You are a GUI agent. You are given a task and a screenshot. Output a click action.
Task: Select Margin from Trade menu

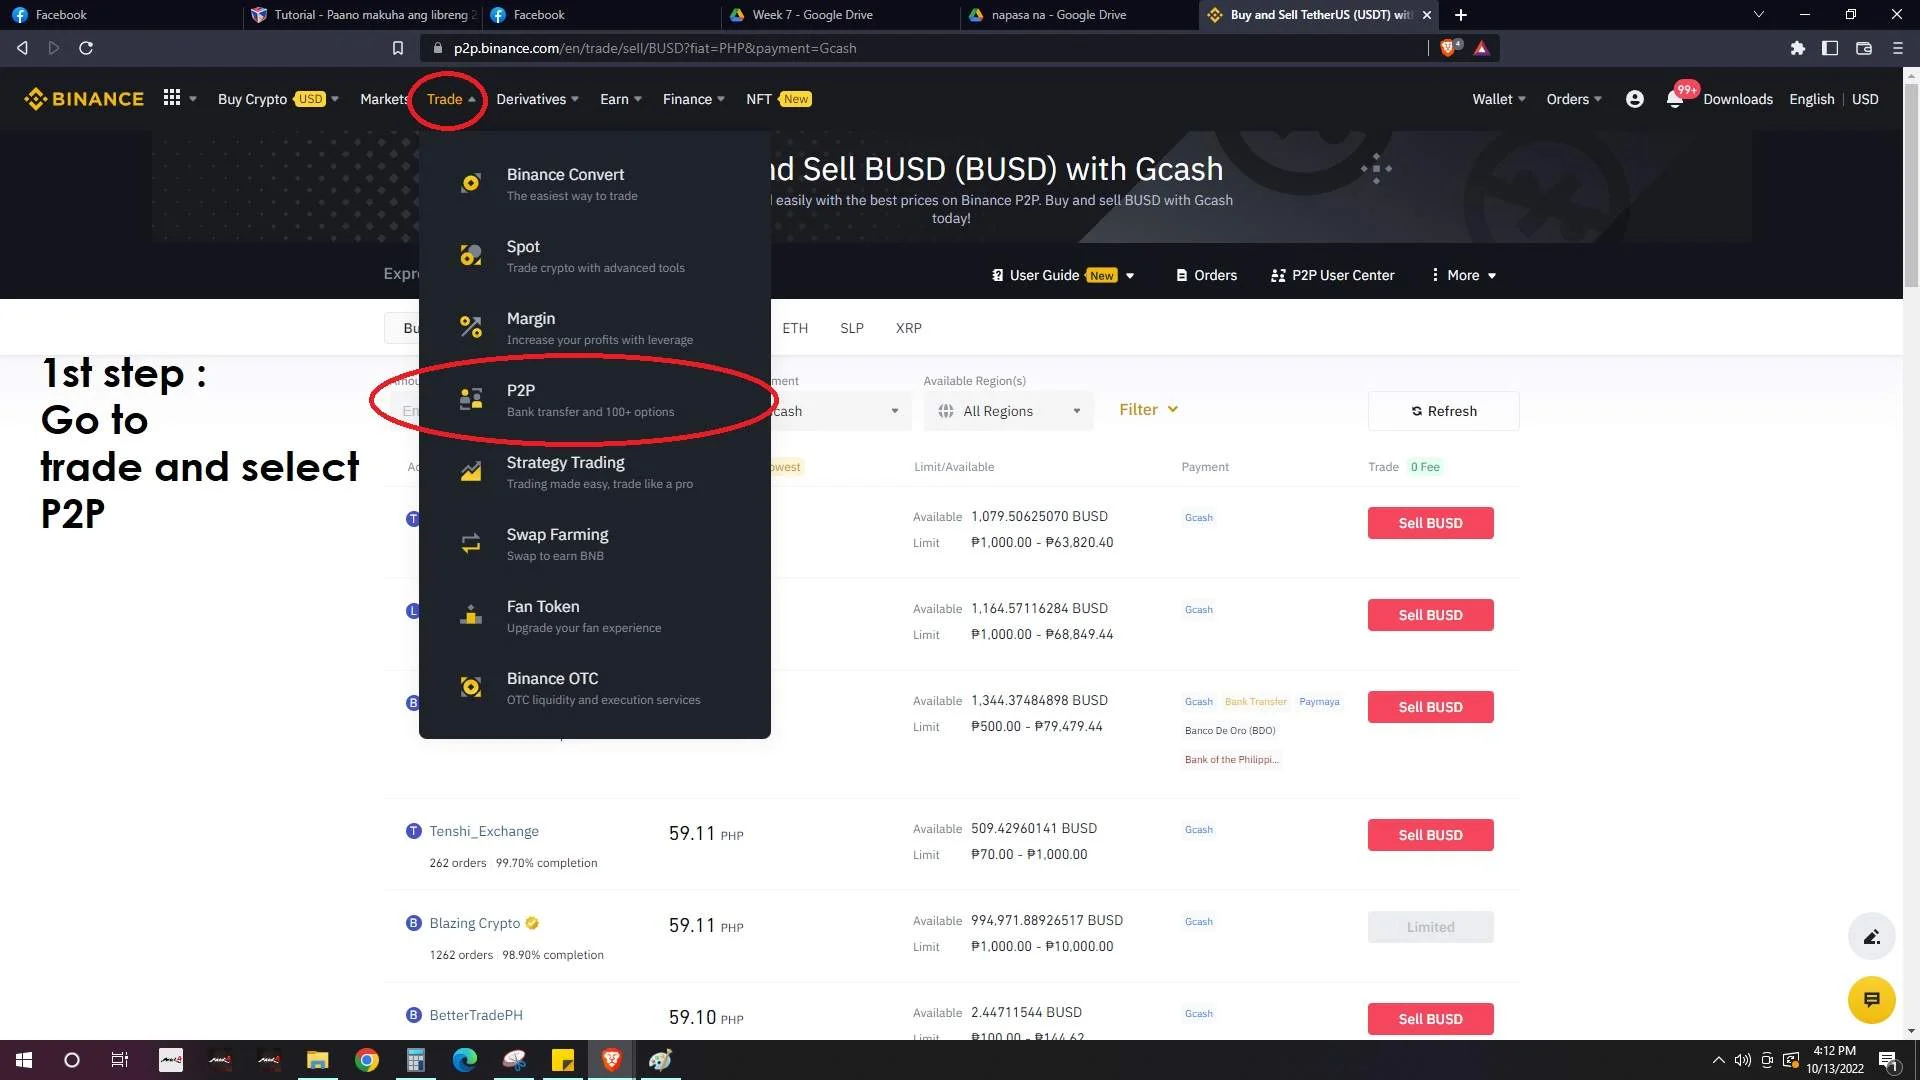coord(595,328)
